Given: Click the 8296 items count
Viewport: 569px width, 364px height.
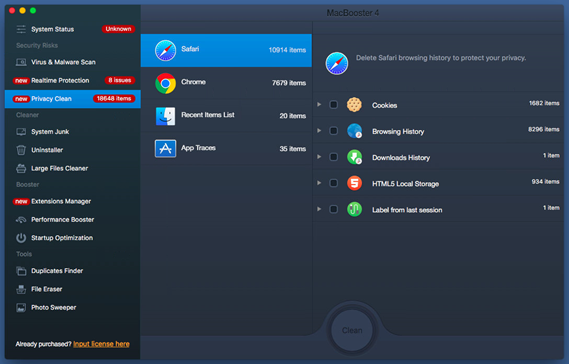Looking at the screenshot, I should (544, 130).
